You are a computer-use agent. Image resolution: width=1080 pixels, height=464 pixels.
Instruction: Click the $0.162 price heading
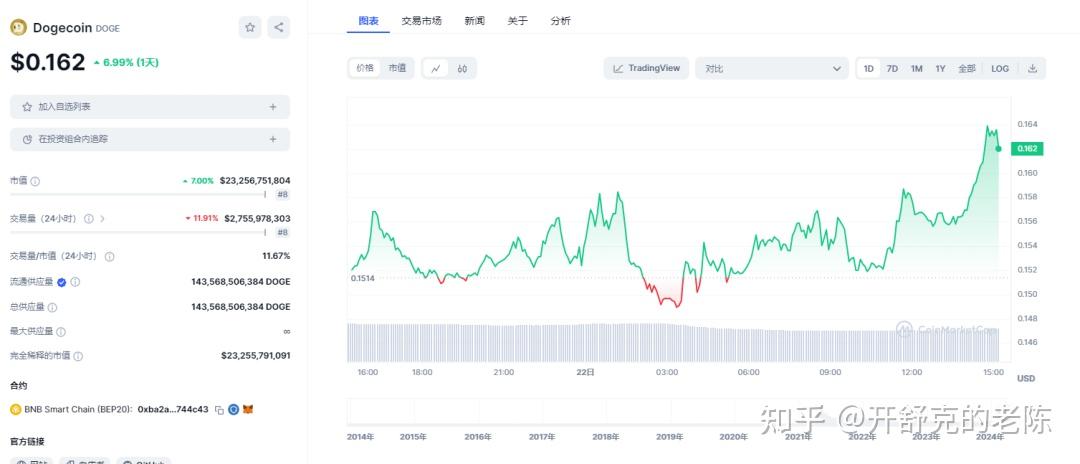[x=48, y=62]
